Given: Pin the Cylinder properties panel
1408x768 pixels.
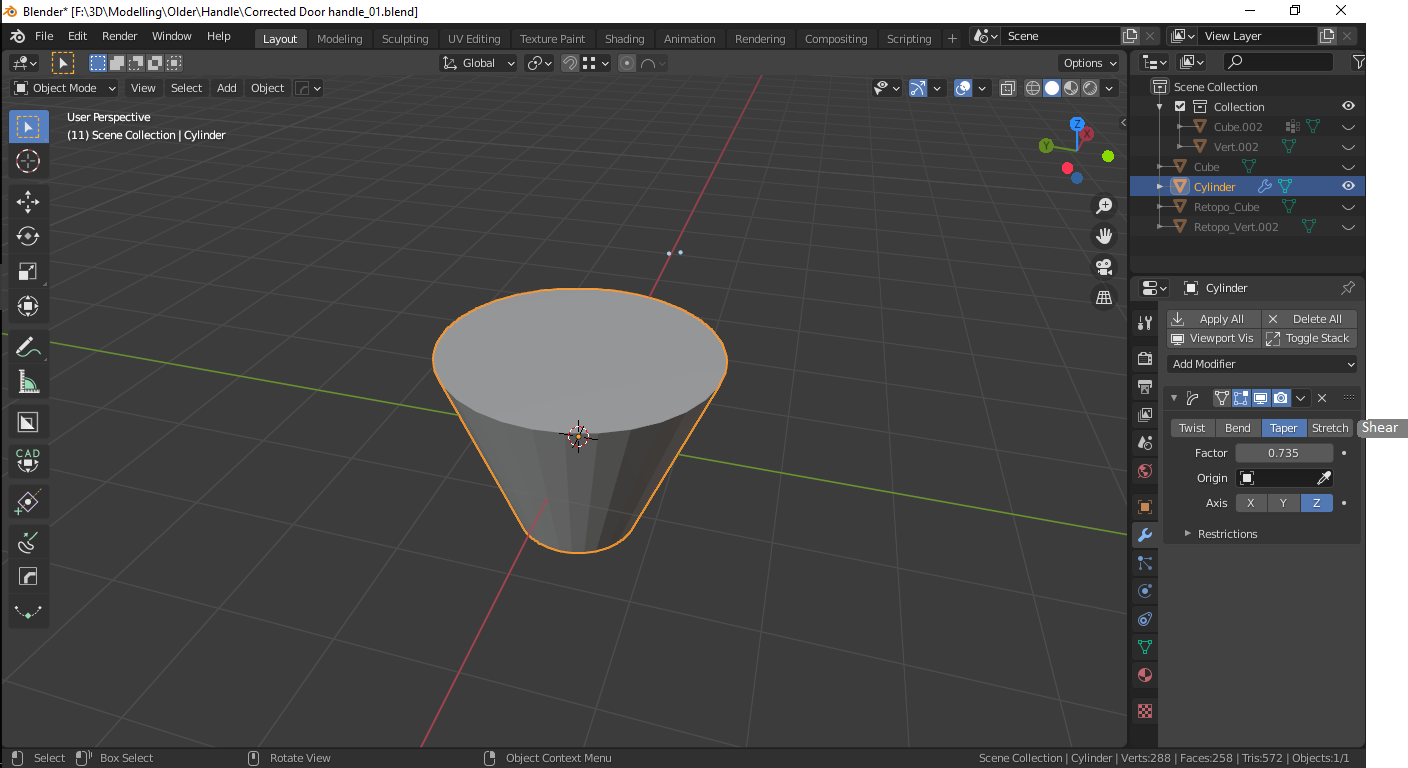Looking at the screenshot, I should pos(1348,288).
